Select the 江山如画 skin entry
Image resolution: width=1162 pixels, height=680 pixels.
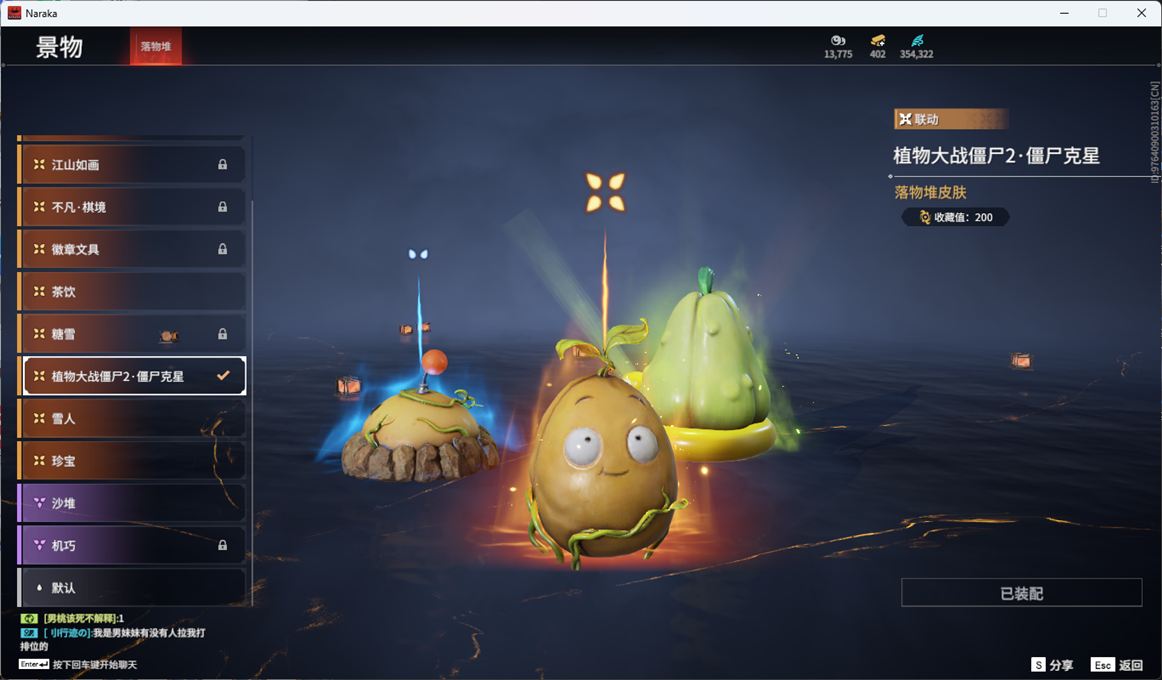[132, 164]
